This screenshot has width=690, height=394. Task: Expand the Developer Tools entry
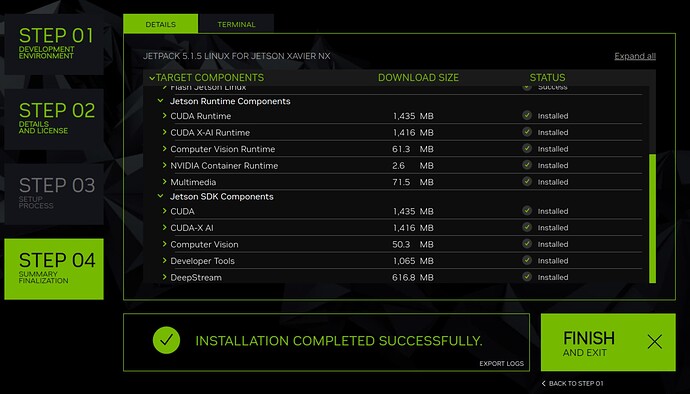pos(165,261)
